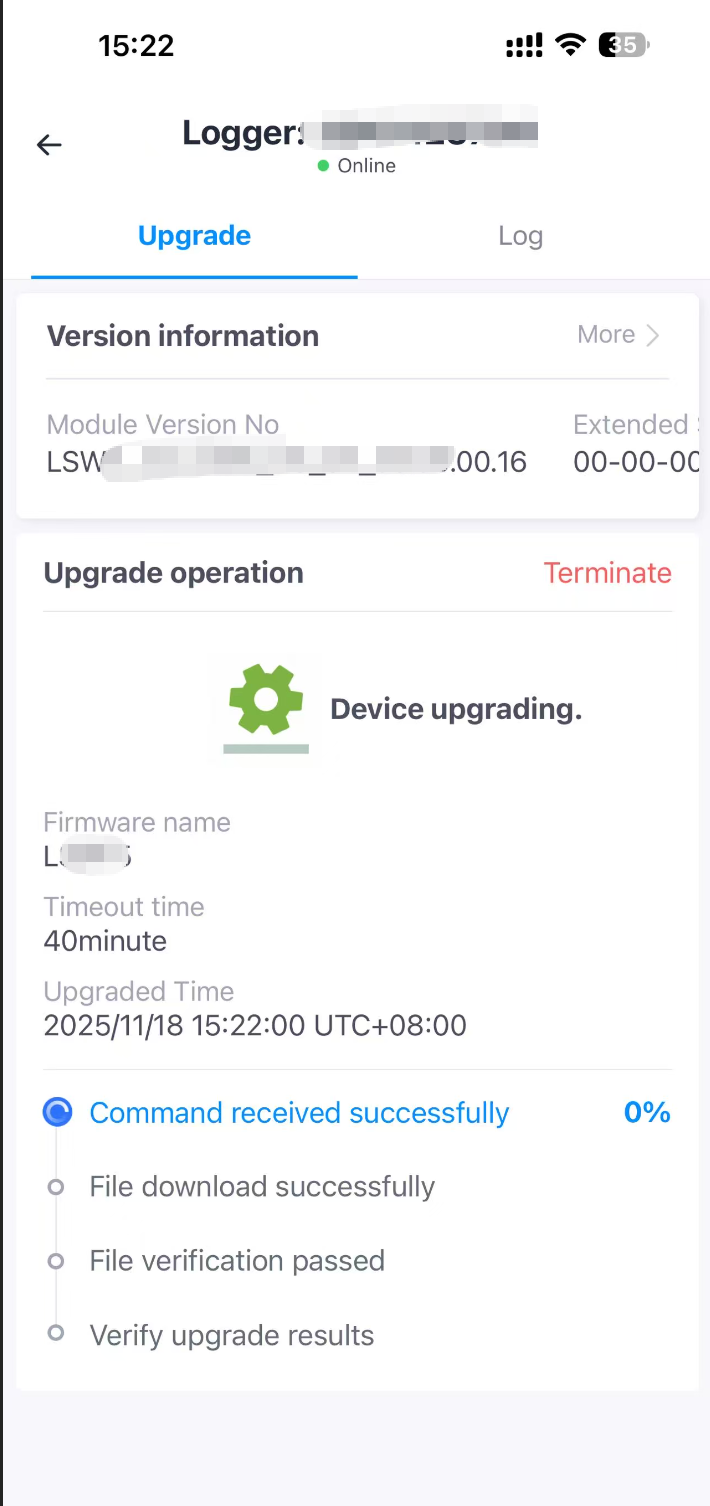Tap the Upgraded Time value
This screenshot has width=710, height=1506.
255,1026
